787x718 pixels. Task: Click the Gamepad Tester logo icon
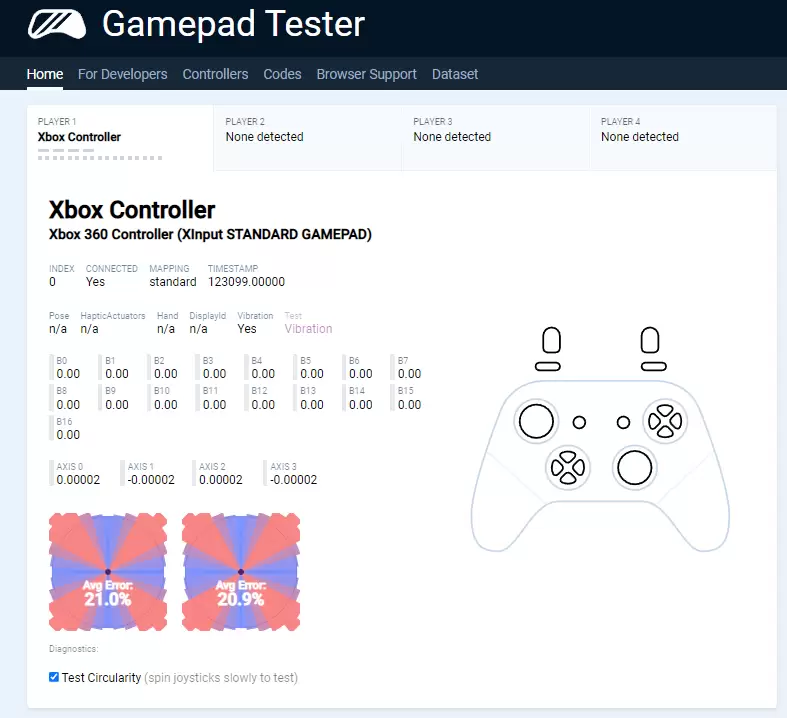57,25
